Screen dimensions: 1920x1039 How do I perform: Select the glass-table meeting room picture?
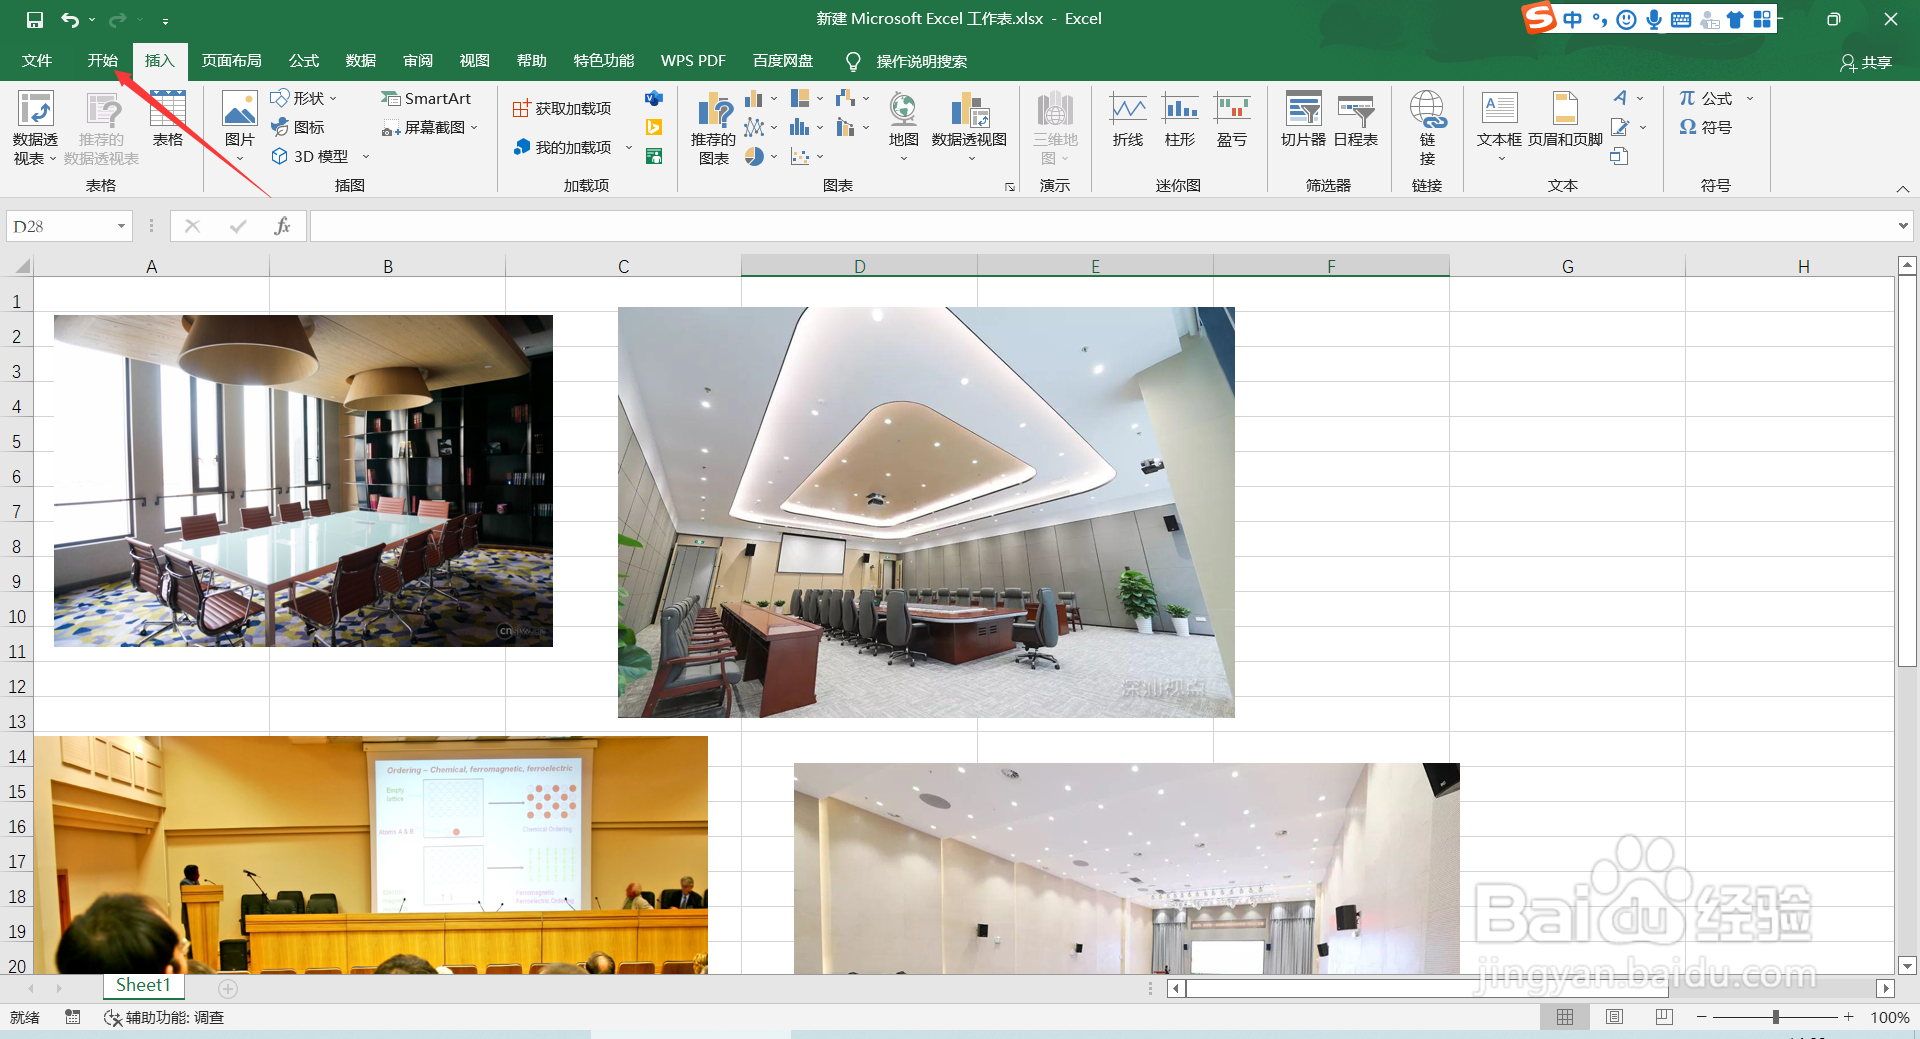click(x=303, y=481)
